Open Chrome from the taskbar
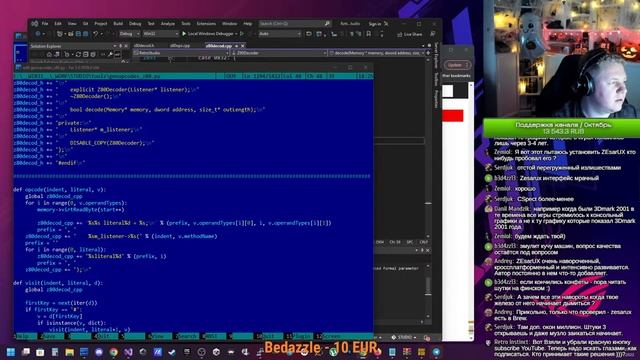Image resolution: width=640 pixels, height=360 pixels. pos(113,352)
